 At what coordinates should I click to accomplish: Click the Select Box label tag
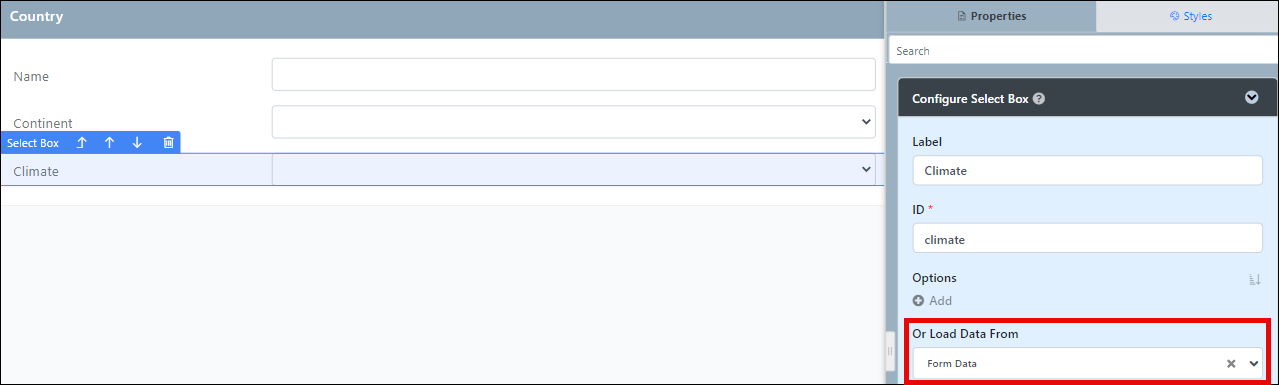click(x=33, y=143)
